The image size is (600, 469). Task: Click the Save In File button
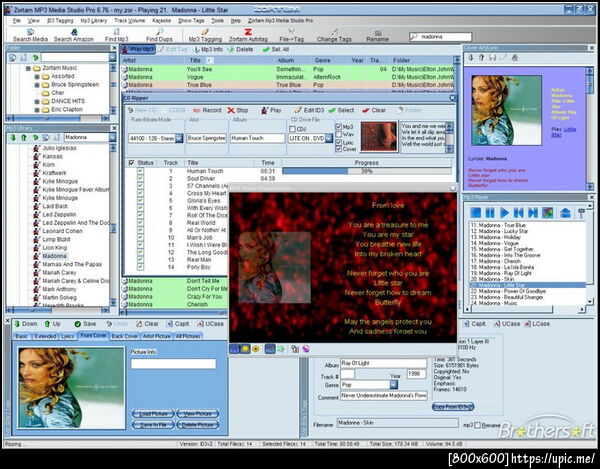pyautogui.click(x=153, y=425)
